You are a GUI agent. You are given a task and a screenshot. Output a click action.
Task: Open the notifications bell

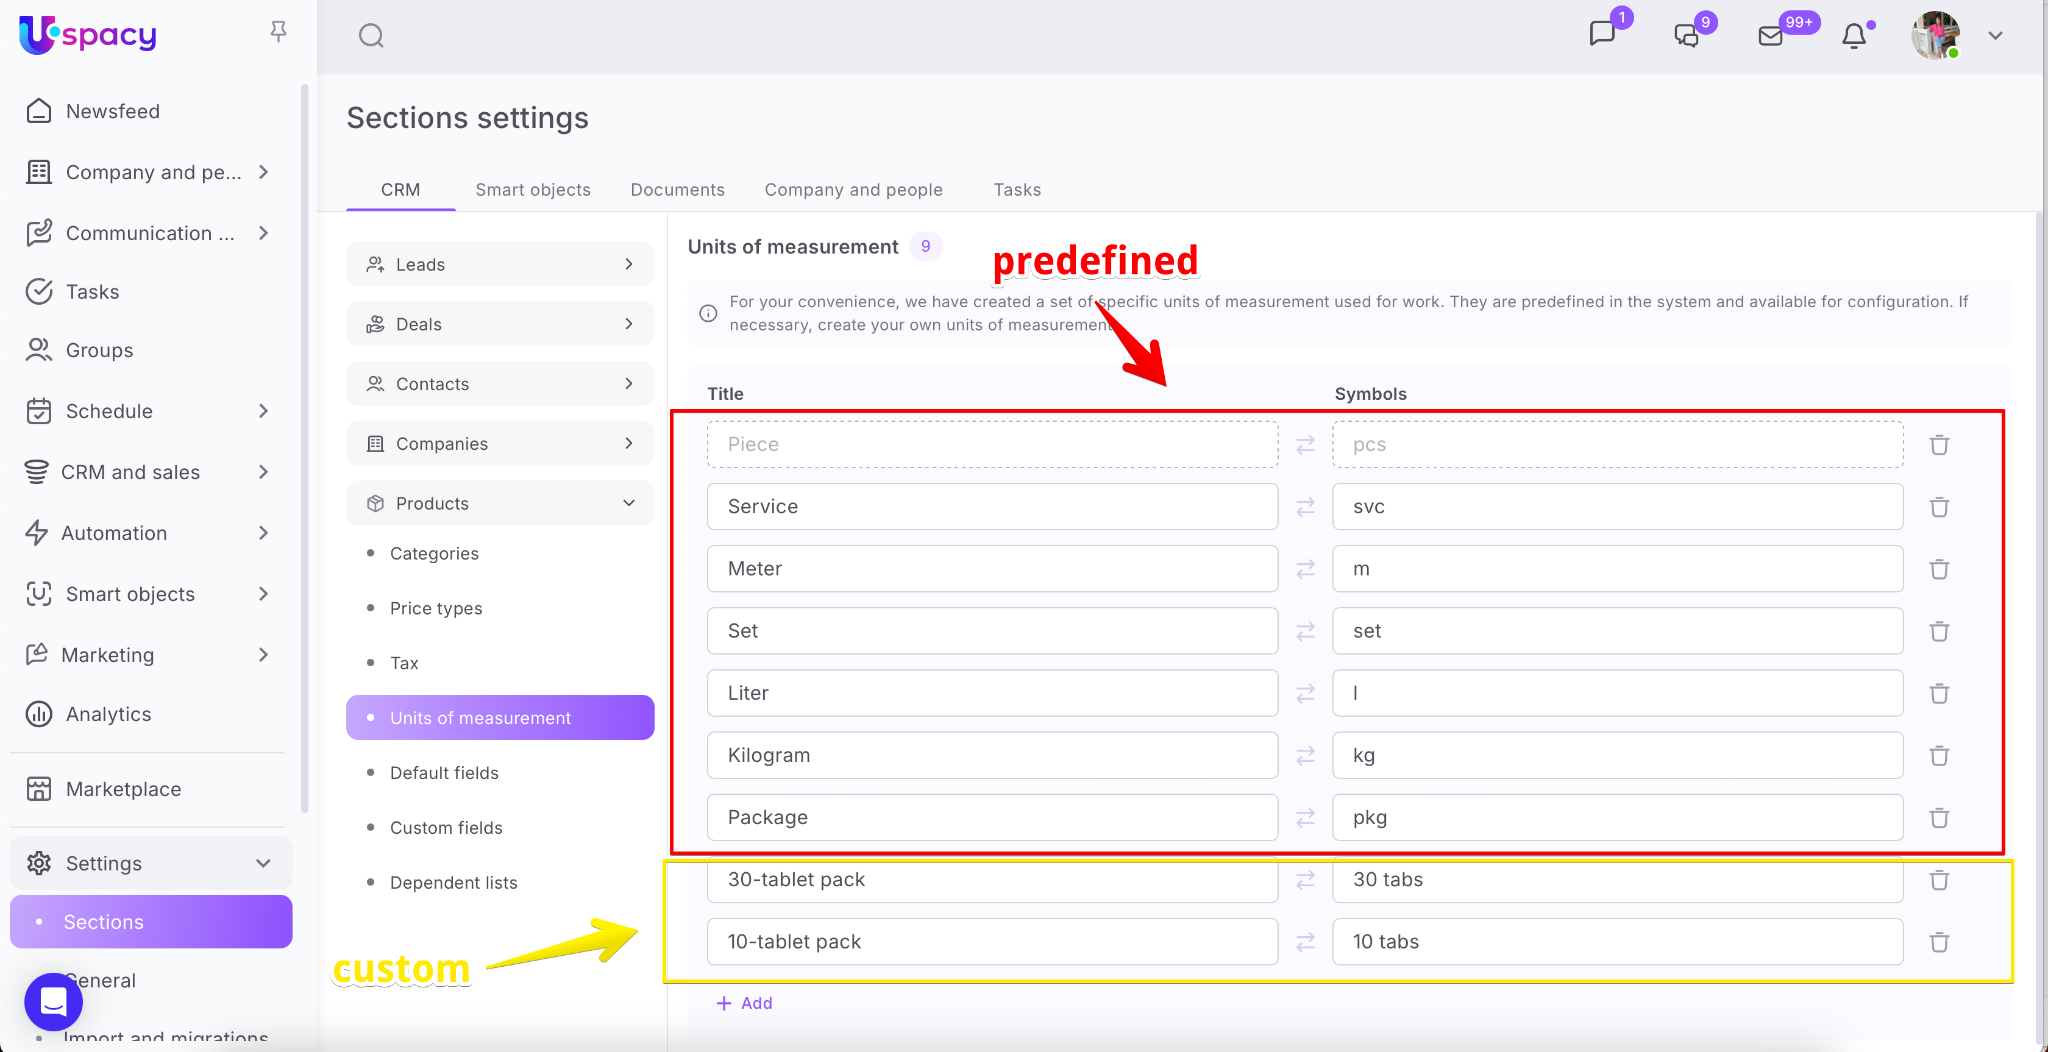click(x=1854, y=36)
